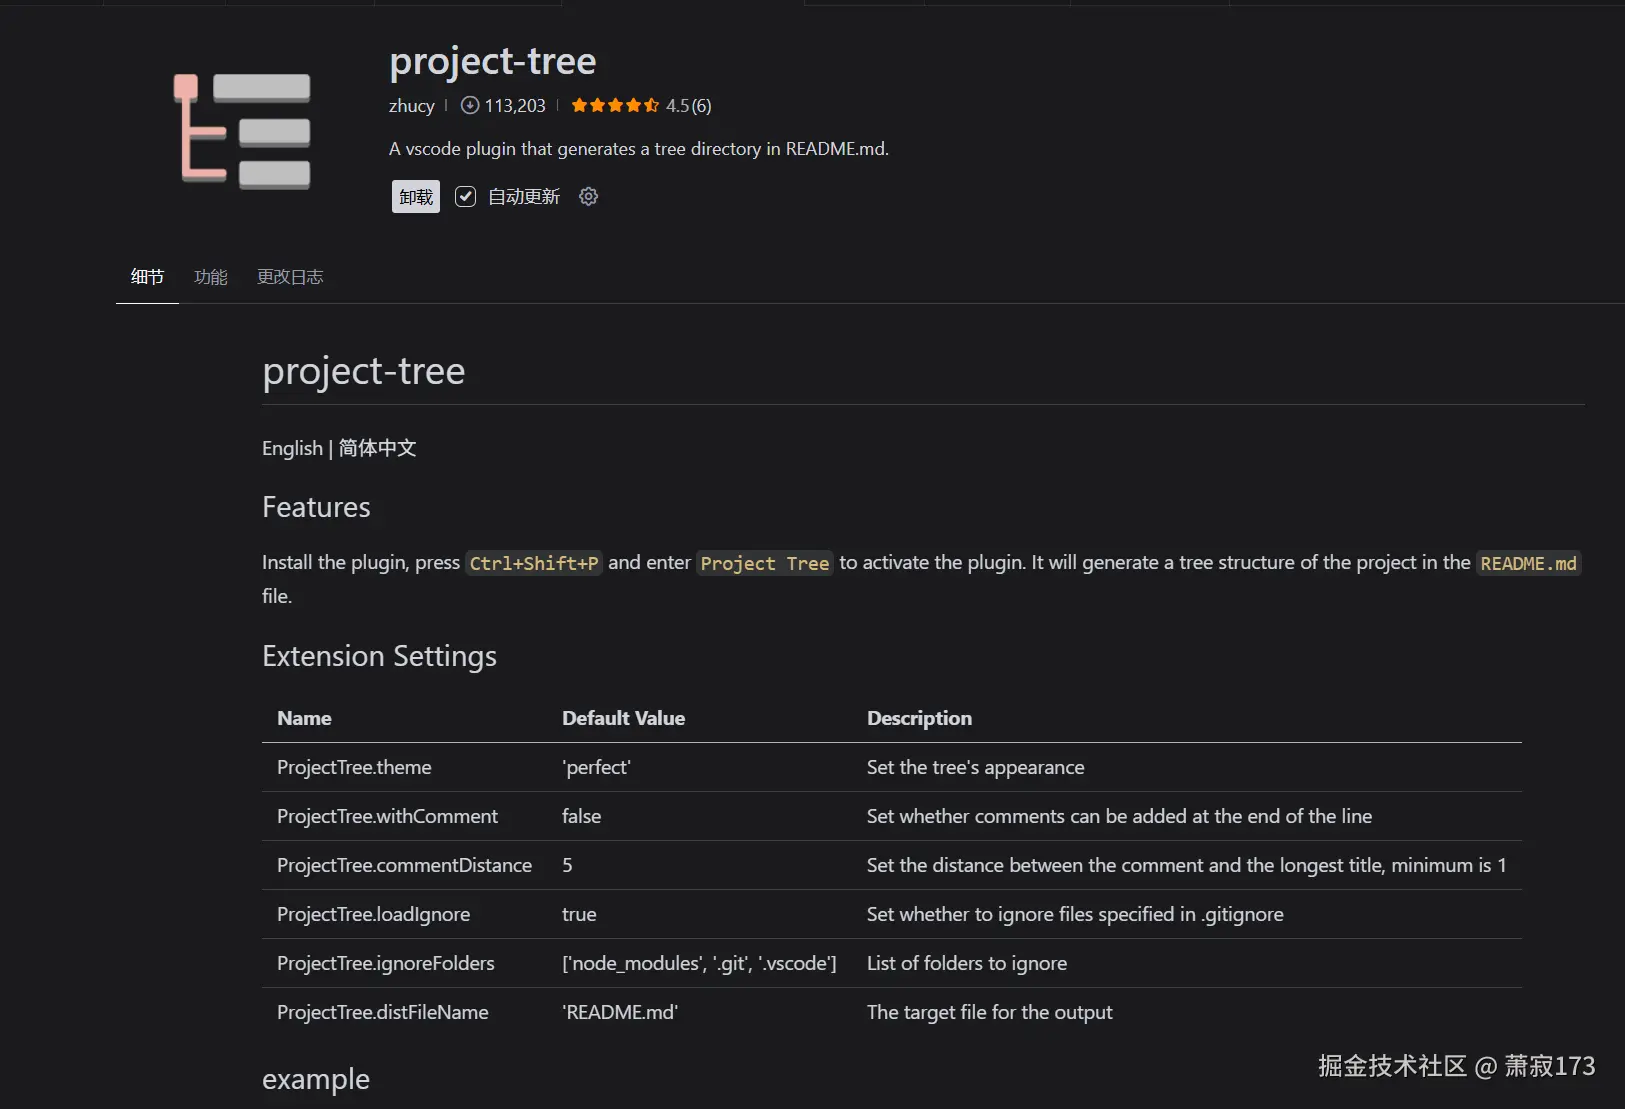Click the README.md inline code snippet

1527,563
